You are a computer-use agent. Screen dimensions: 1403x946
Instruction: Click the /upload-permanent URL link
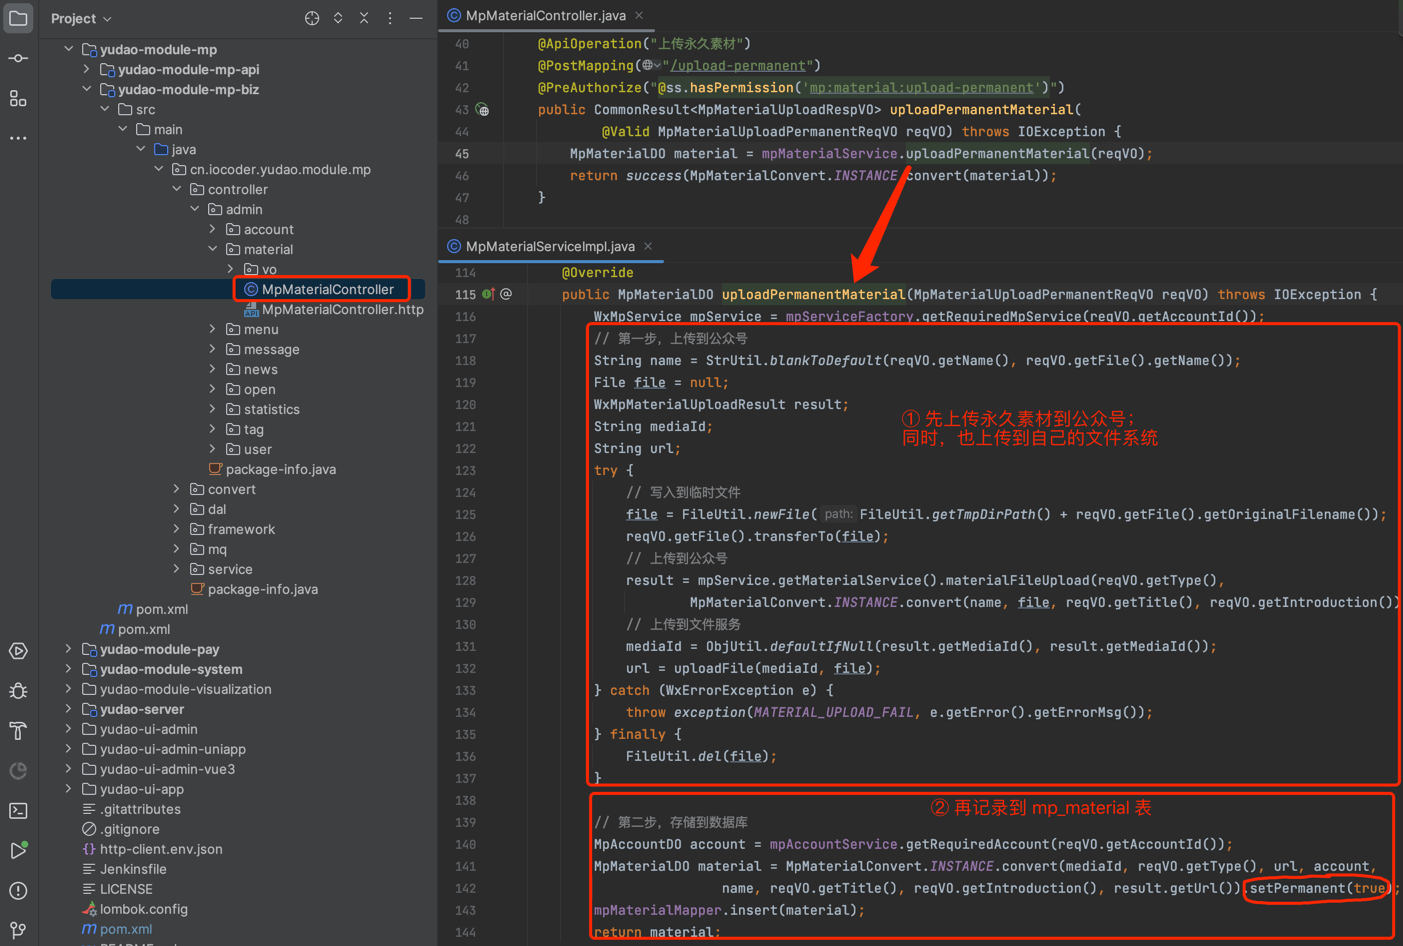[x=738, y=65]
